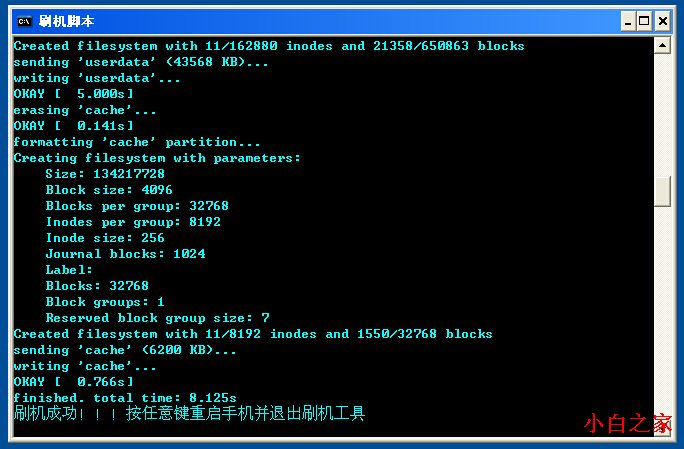Close the 刷机脚本 console window
Screen dimensions: 684x449
663,21
